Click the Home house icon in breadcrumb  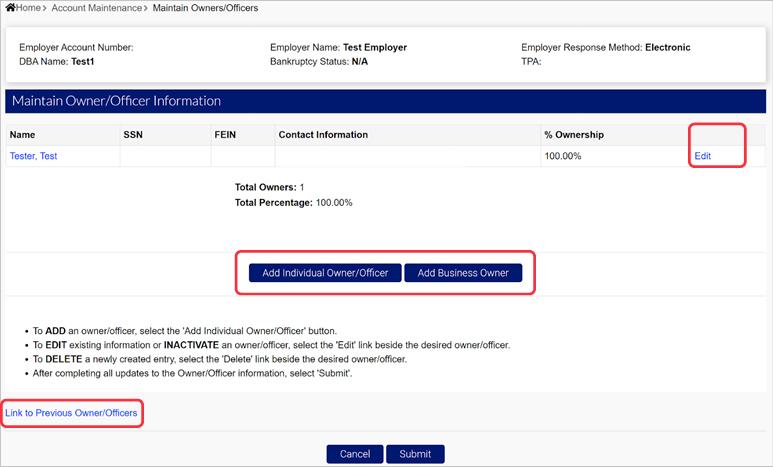[x=10, y=8]
